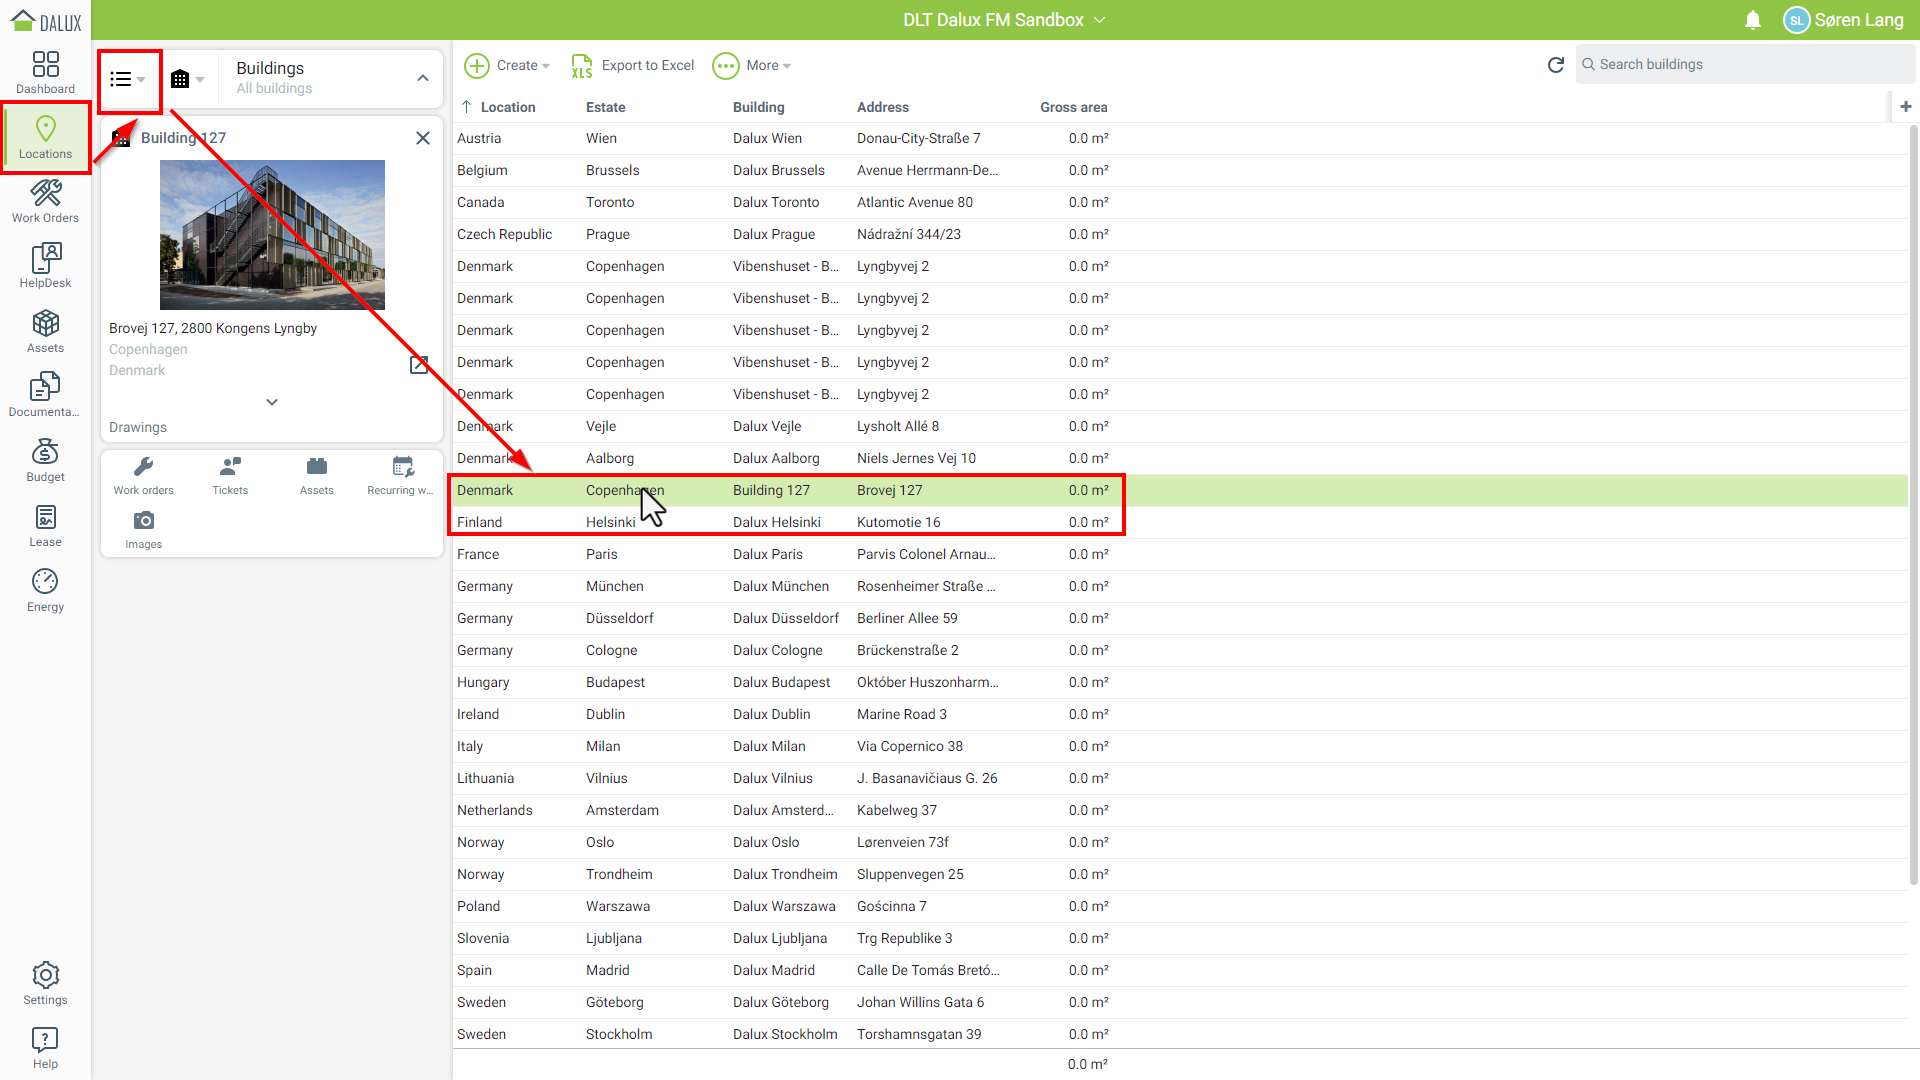Add a column with the plus icon

(x=1905, y=106)
